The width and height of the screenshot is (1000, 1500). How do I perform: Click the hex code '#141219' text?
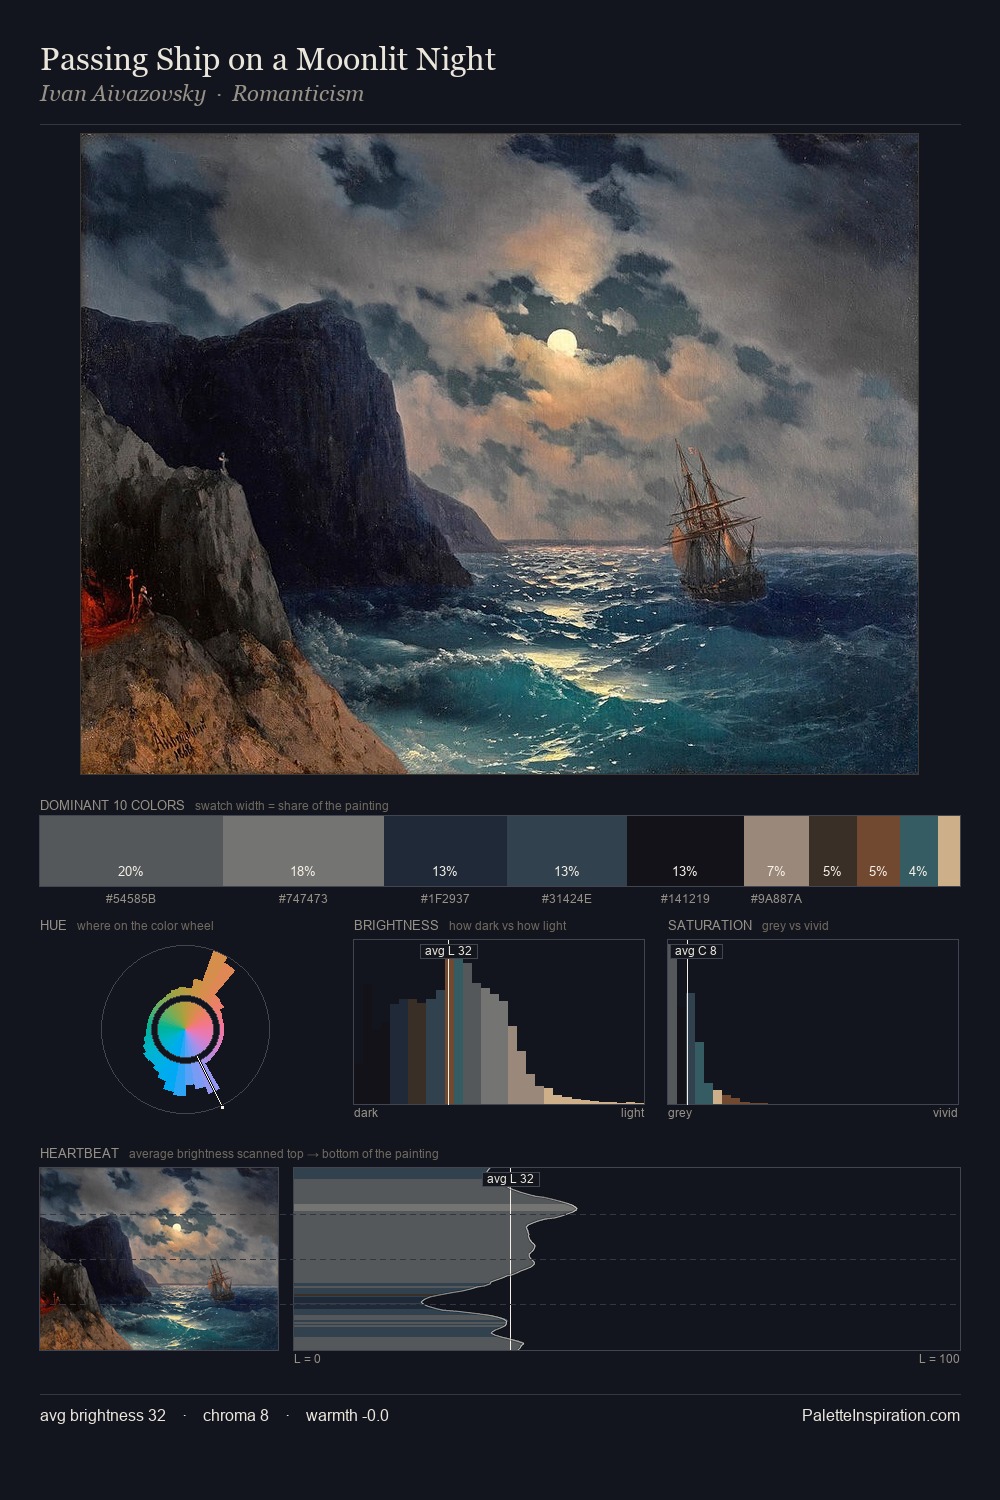[685, 899]
